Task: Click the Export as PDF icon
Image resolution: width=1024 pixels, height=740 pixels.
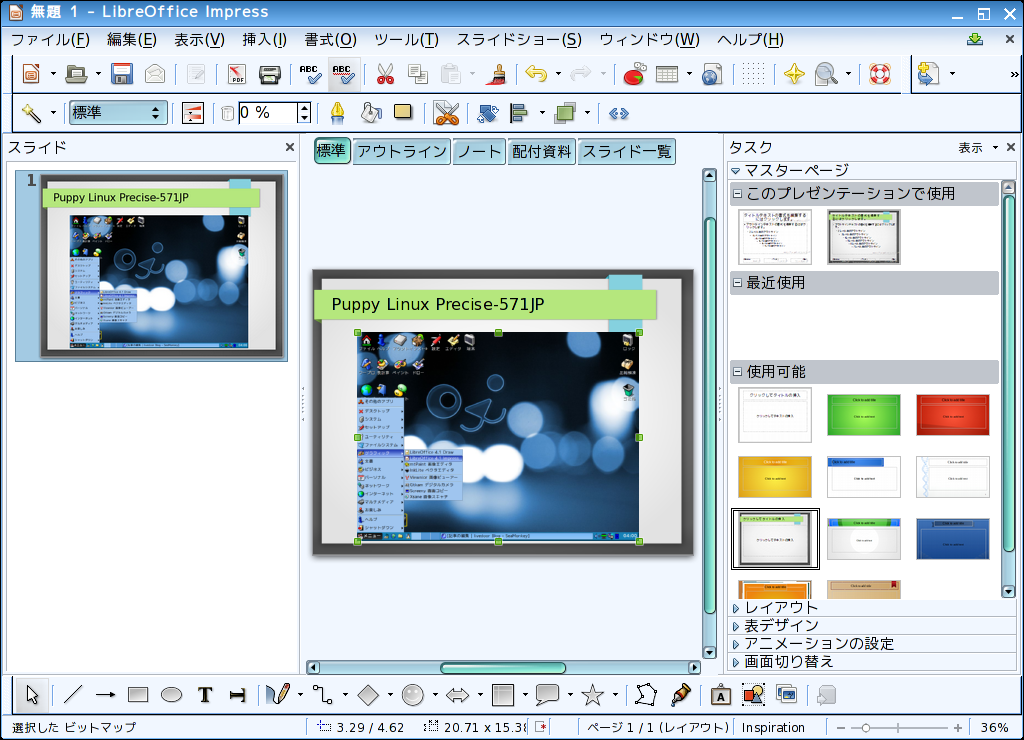Action: [237, 74]
